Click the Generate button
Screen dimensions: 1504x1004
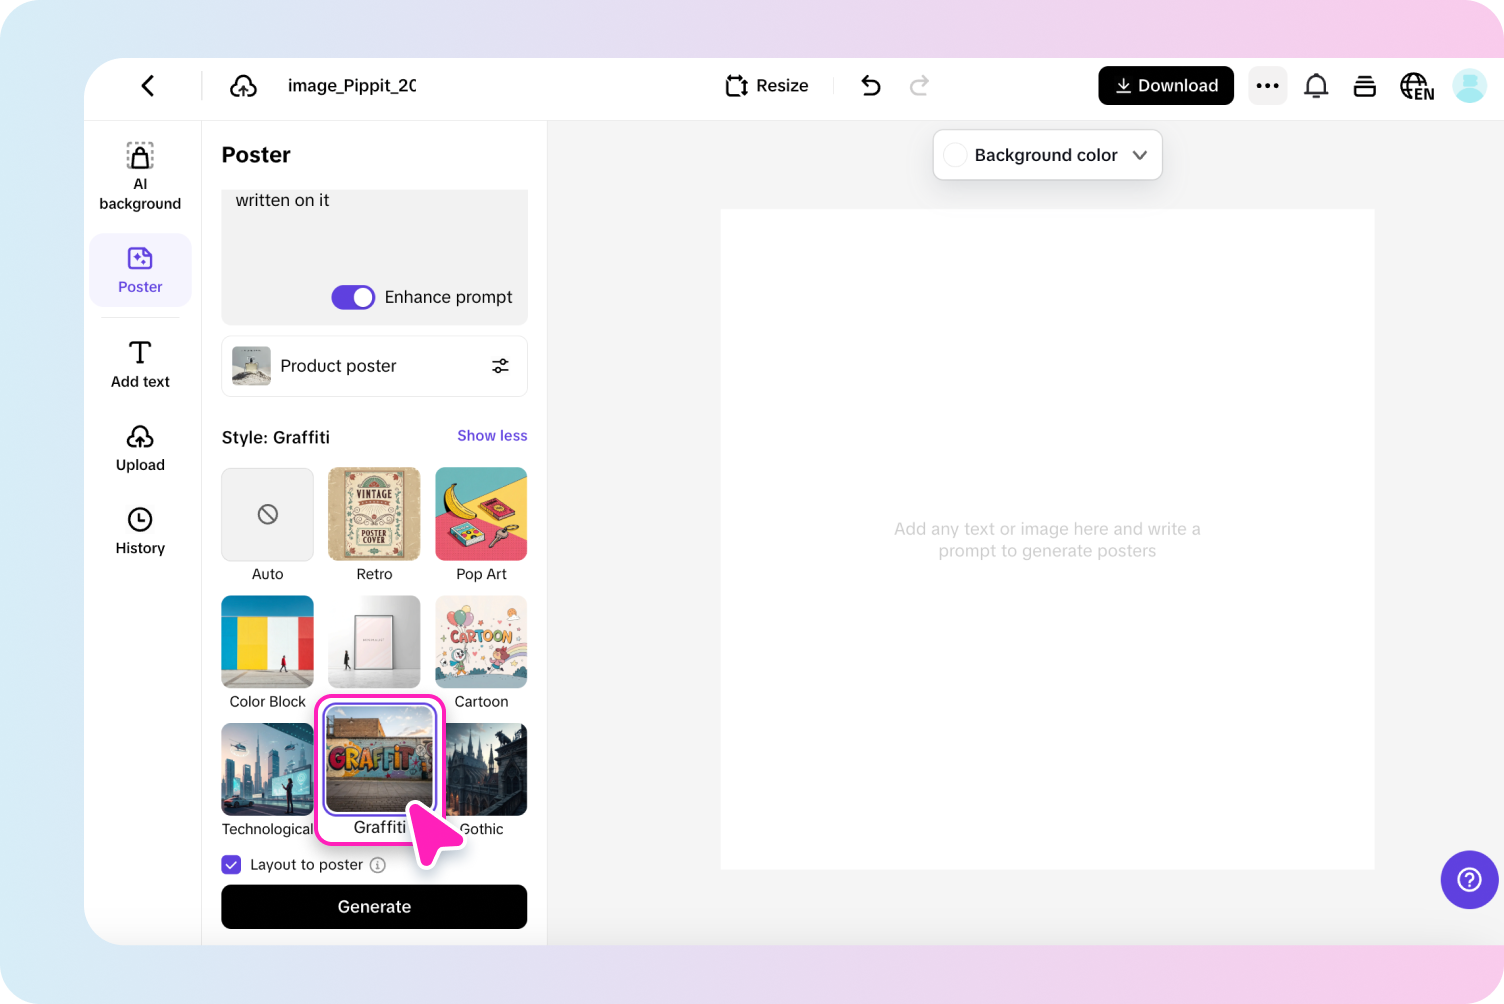374,906
